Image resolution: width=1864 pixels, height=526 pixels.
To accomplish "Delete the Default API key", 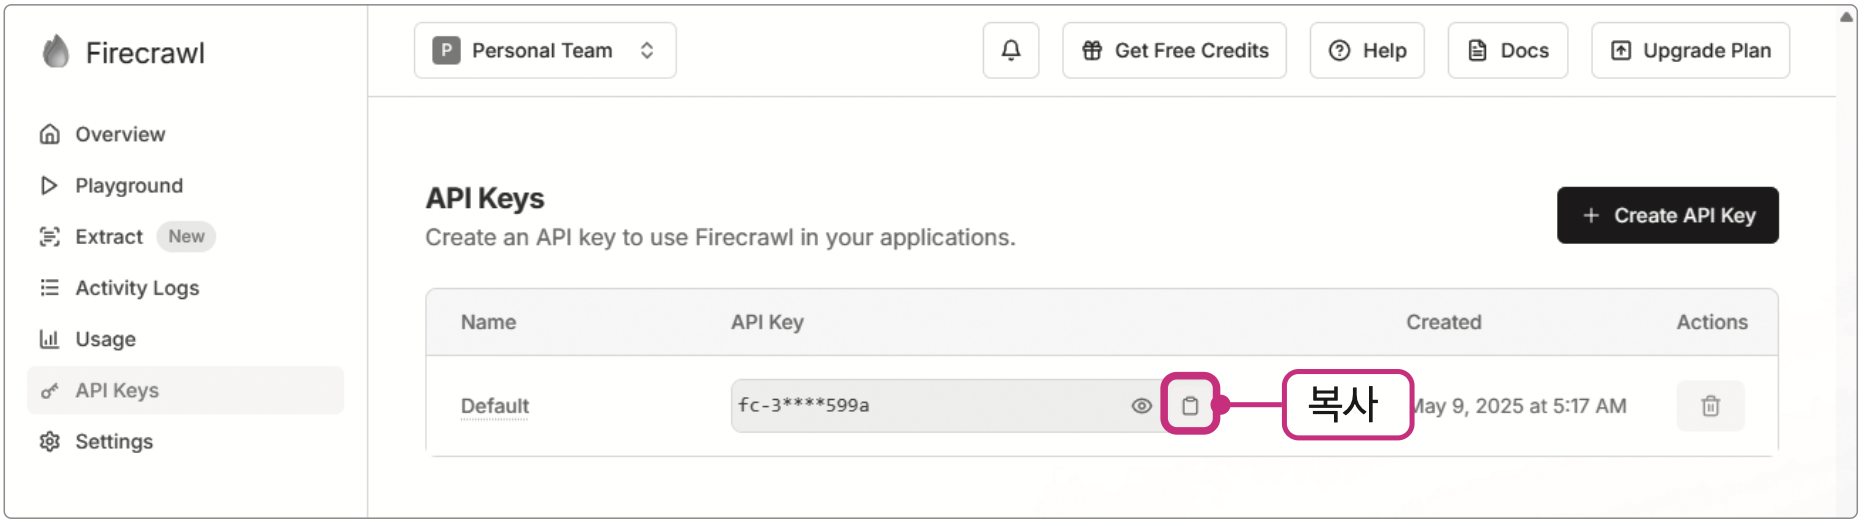I will tap(1710, 406).
